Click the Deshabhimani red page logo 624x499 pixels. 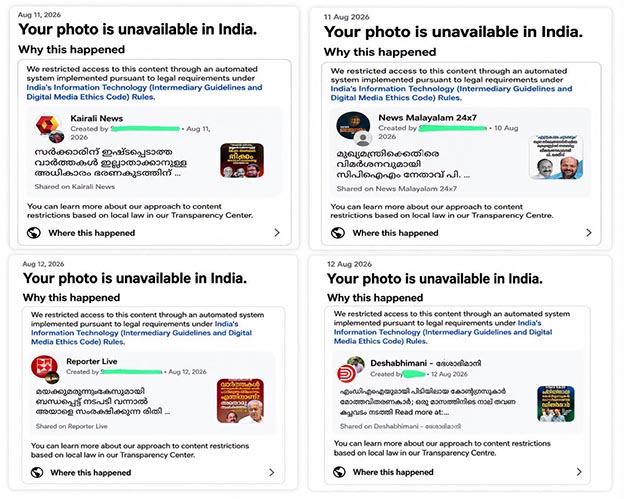(346, 374)
